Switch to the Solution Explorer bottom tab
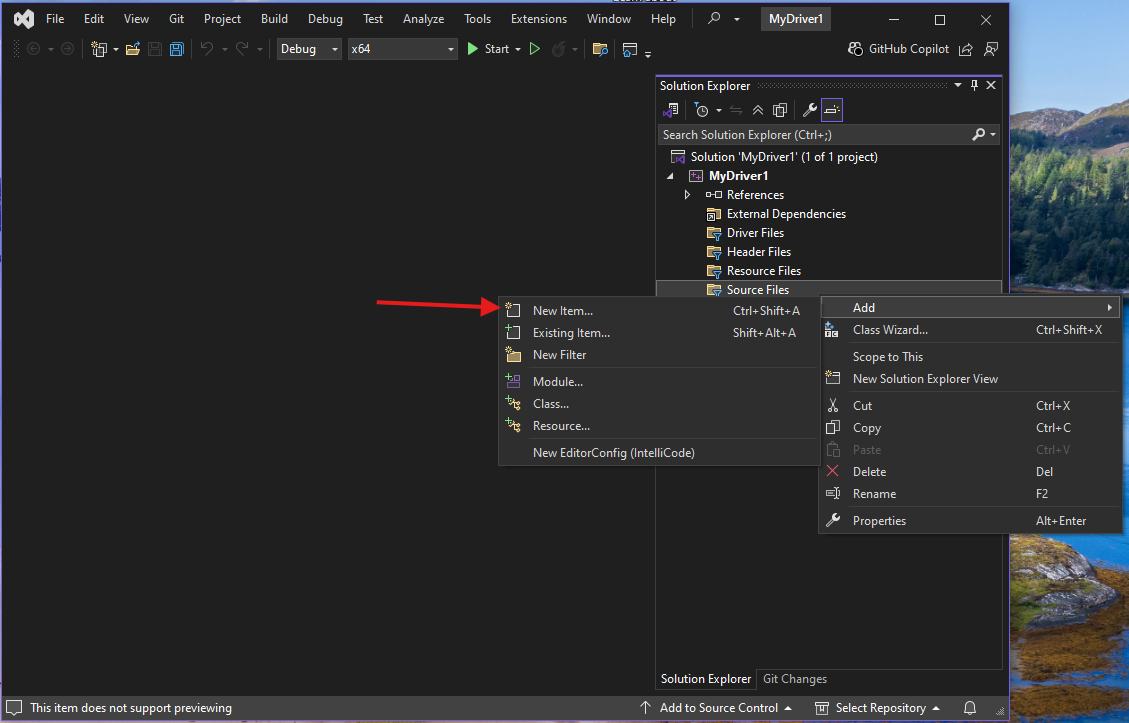Screen dimensions: 1129x723 (x=706, y=679)
